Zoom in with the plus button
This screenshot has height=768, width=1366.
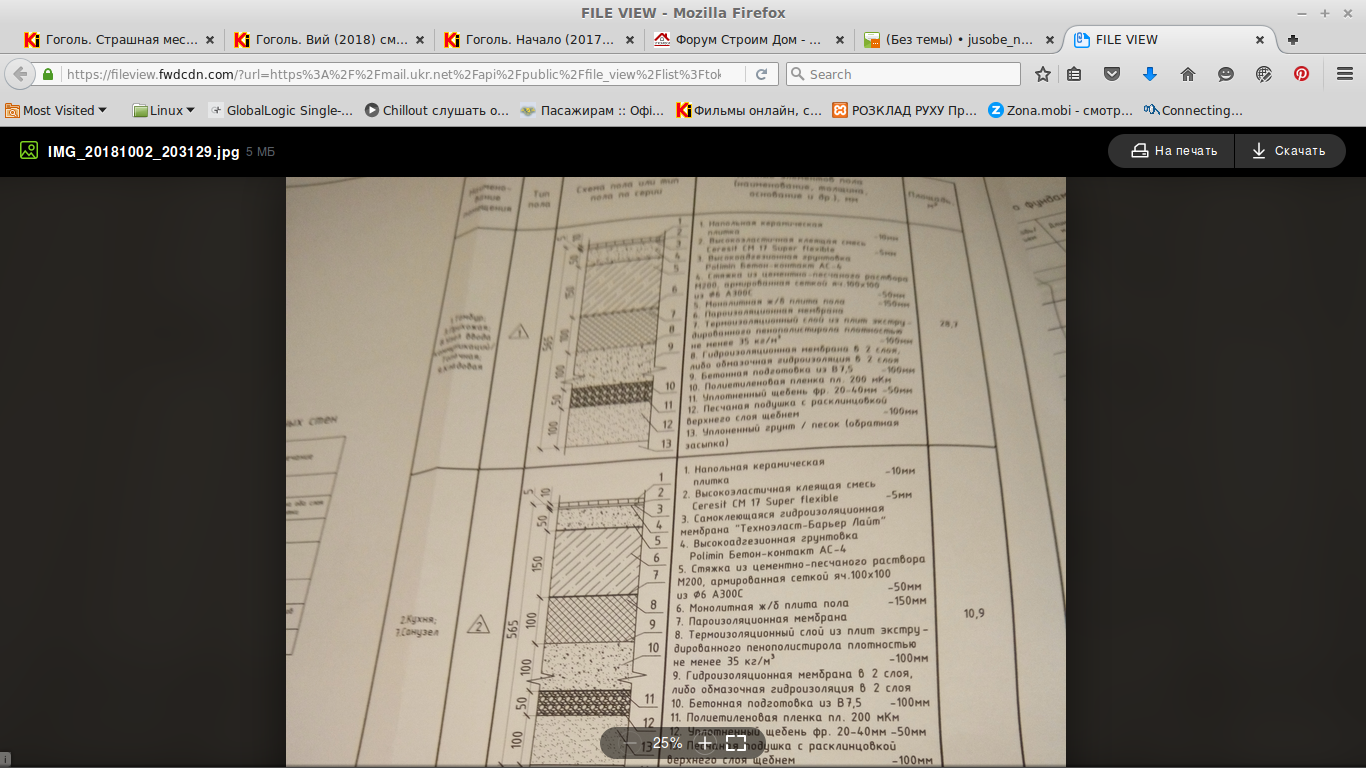click(704, 743)
